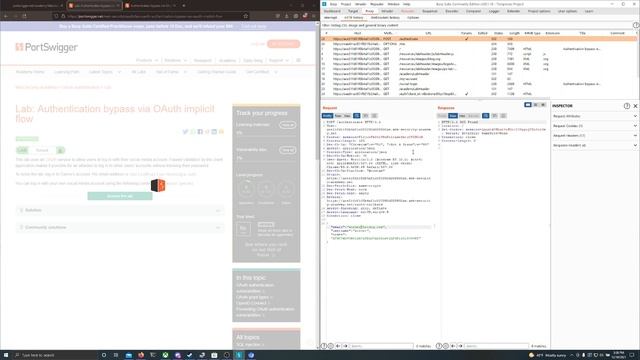Toggle Raw view in Response pane

(453, 116)
